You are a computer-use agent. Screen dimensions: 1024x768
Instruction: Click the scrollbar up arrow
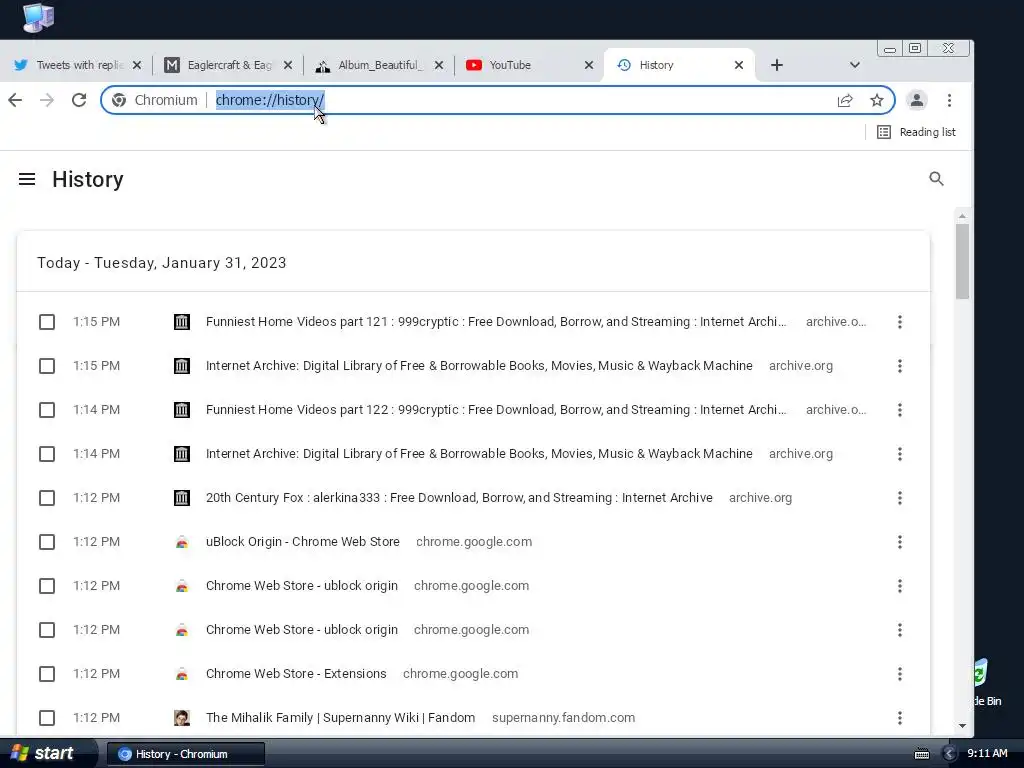coord(962,216)
